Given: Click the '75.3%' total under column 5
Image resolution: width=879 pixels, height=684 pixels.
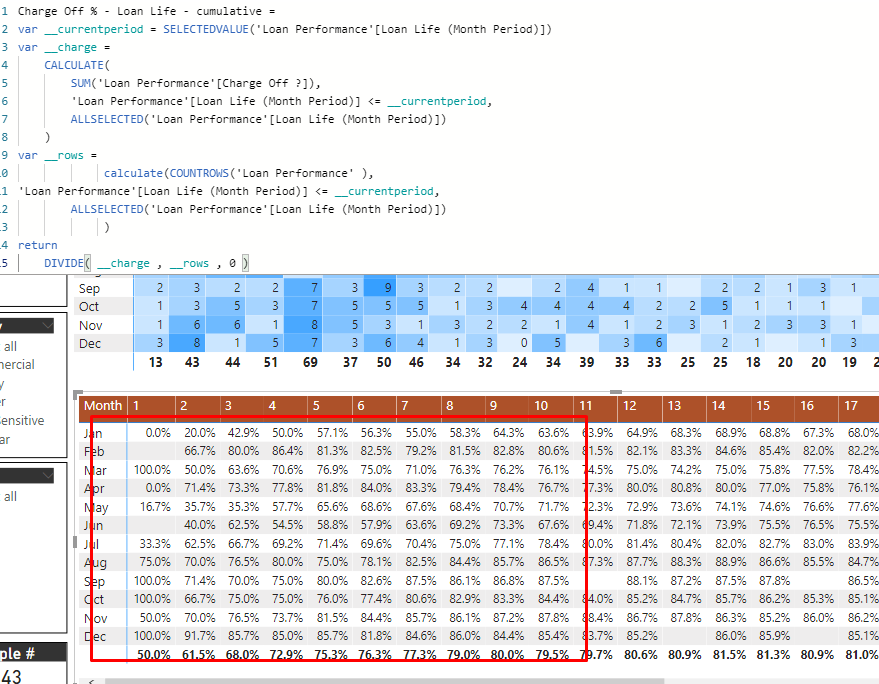Looking at the screenshot, I should (x=331, y=655).
